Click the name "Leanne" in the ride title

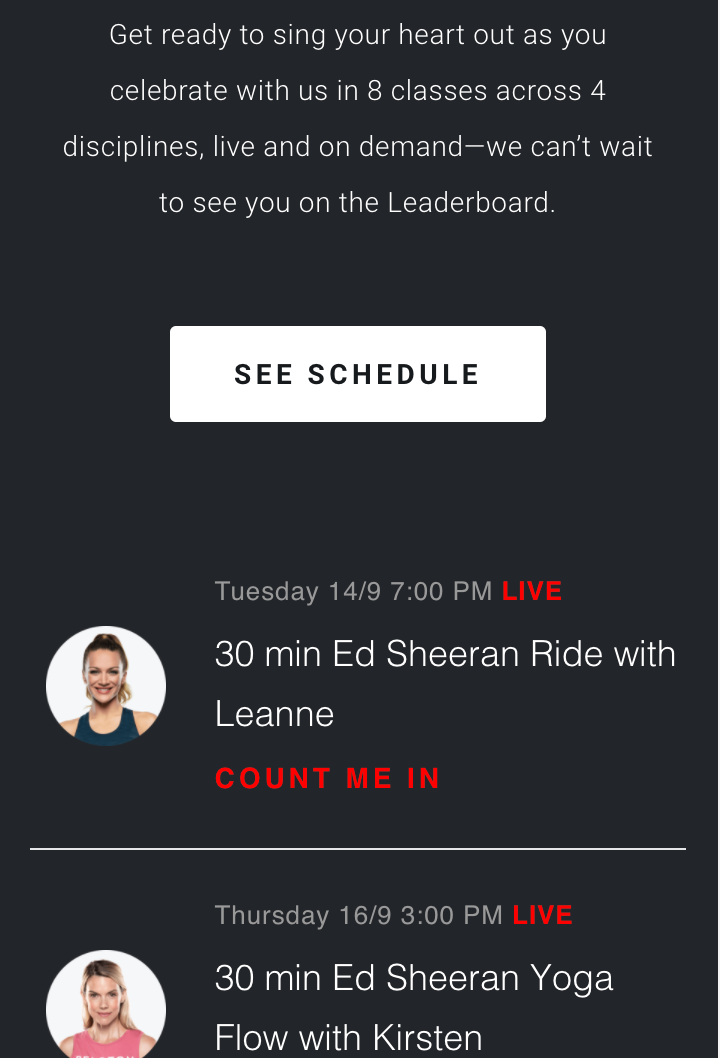click(274, 714)
